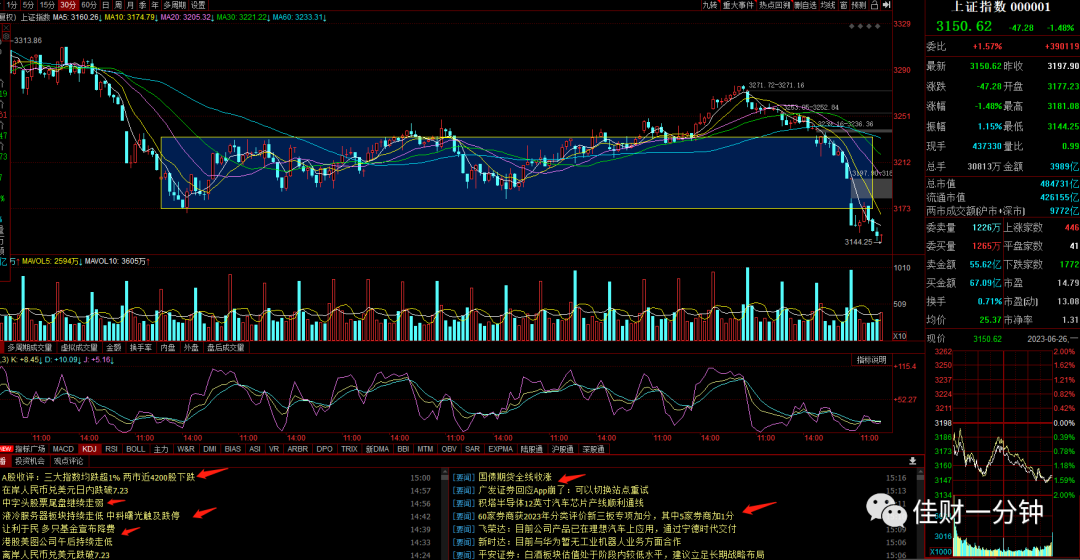The width and height of the screenshot is (1080, 560).
Task: Switch to VR indicator
Action: click(273, 449)
